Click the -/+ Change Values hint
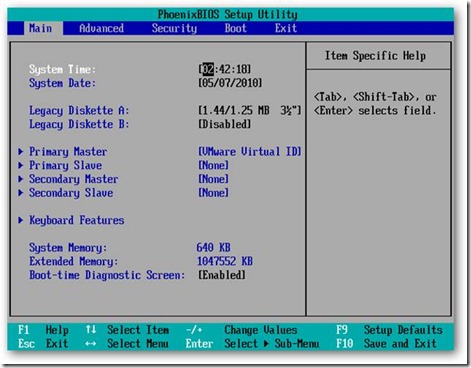 click(241, 330)
